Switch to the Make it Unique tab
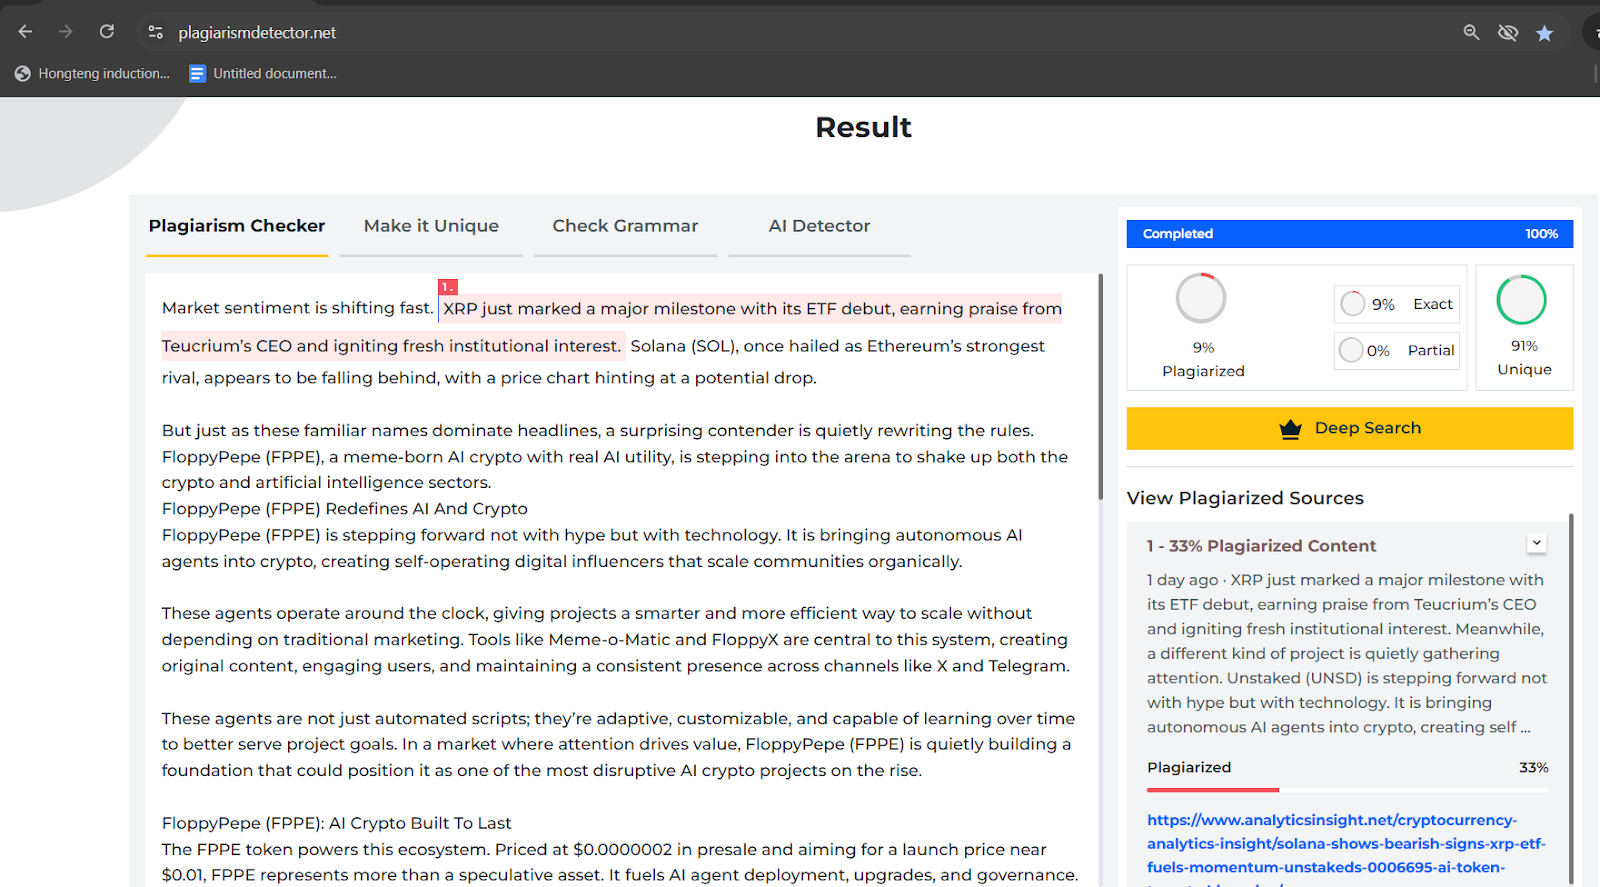This screenshot has width=1600, height=887. coord(431,226)
